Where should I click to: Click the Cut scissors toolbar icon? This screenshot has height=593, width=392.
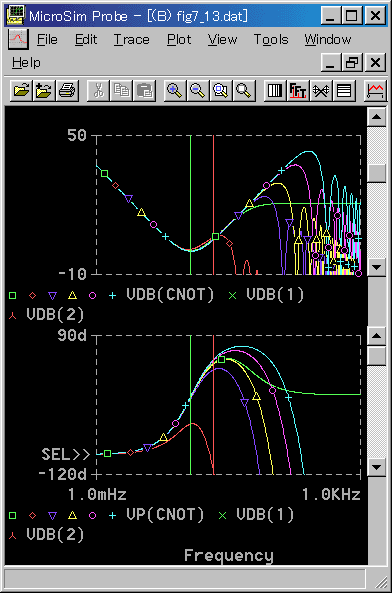click(98, 91)
